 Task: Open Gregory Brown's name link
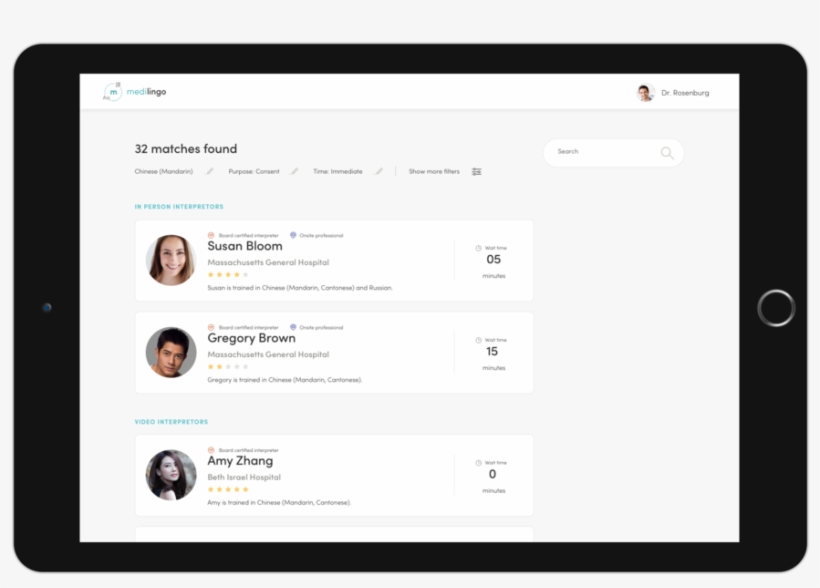251,338
